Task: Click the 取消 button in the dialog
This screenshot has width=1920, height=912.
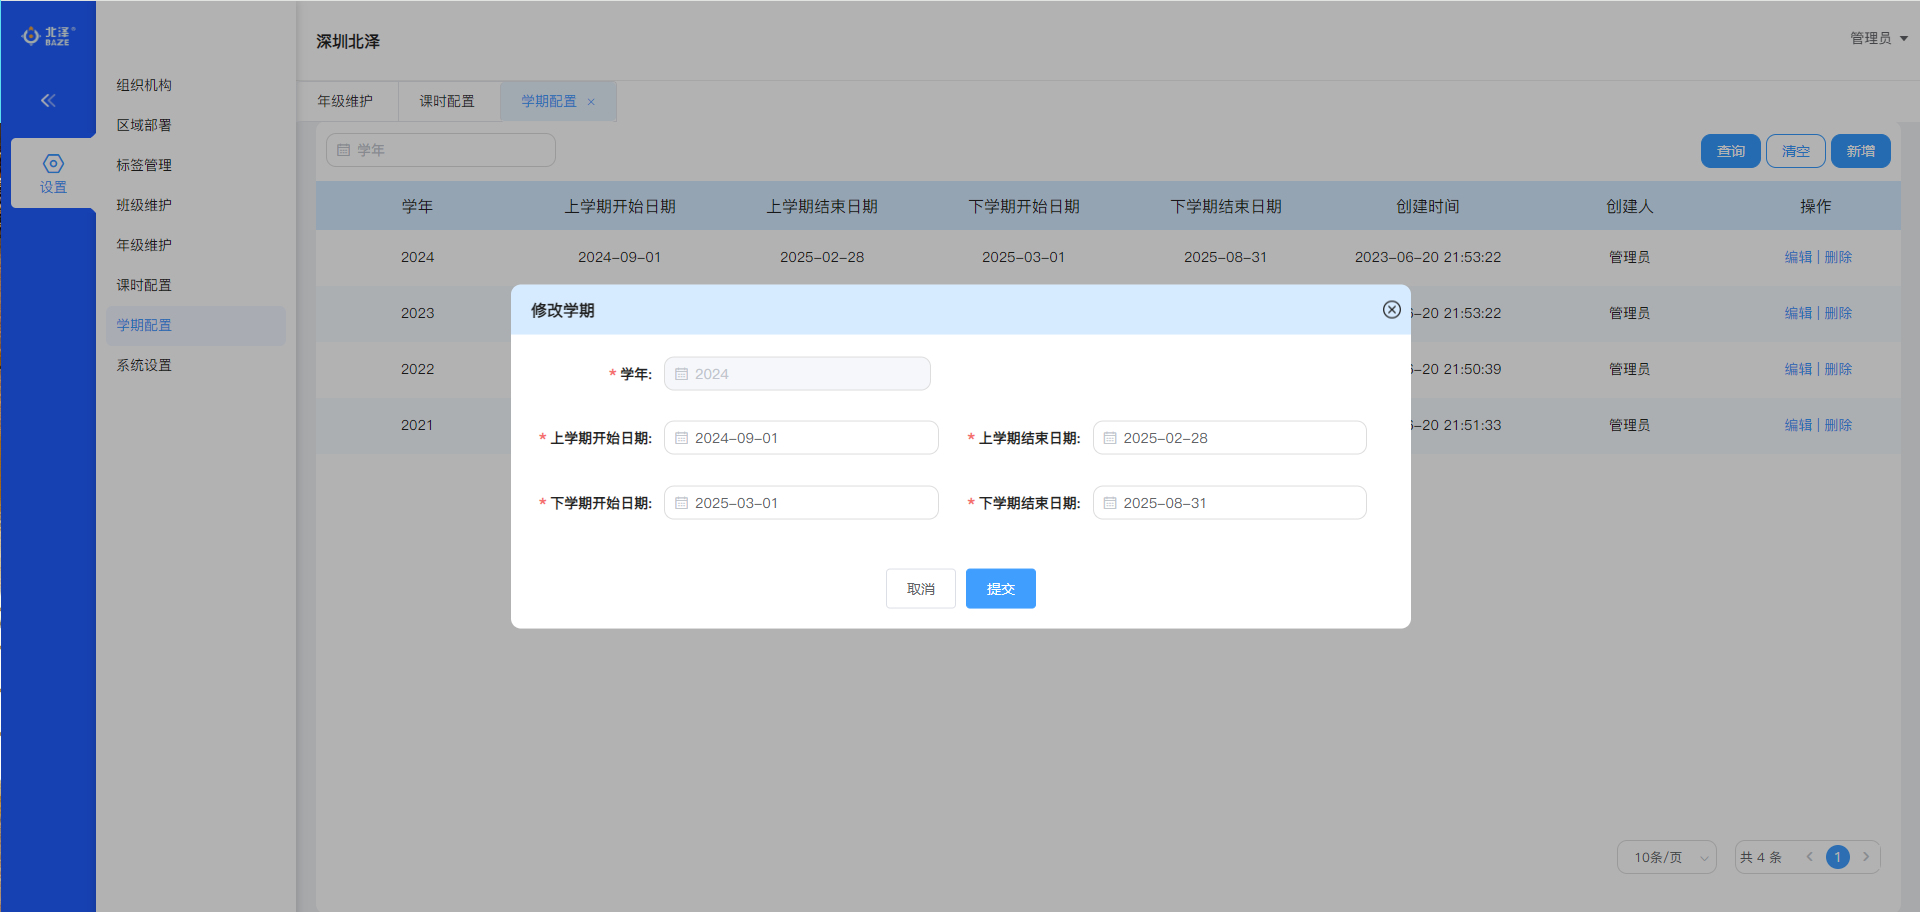Action: (x=920, y=589)
